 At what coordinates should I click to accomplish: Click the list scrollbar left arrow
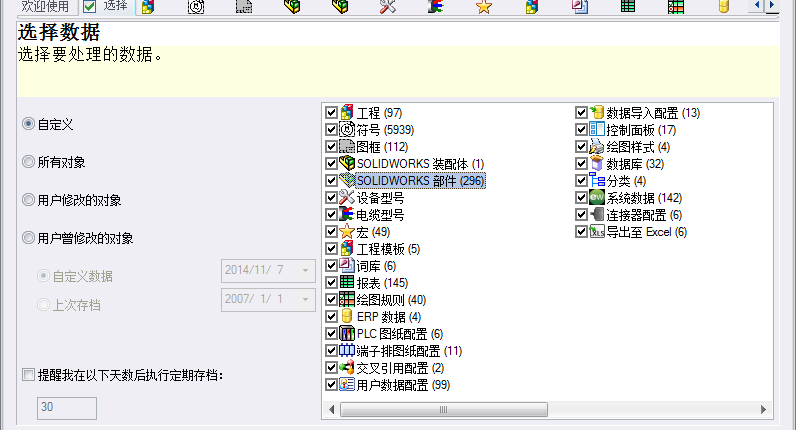[x=331, y=409]
